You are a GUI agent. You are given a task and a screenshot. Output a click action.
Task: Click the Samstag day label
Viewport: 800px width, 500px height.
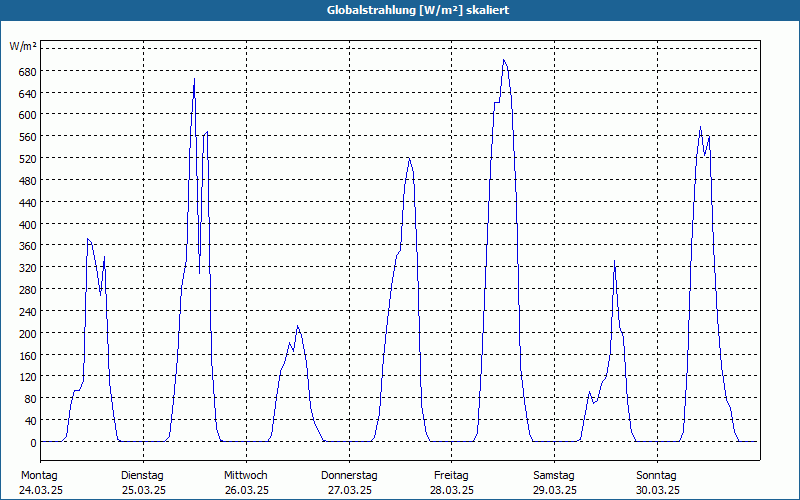pyautogui.click(x=554, y=476)
